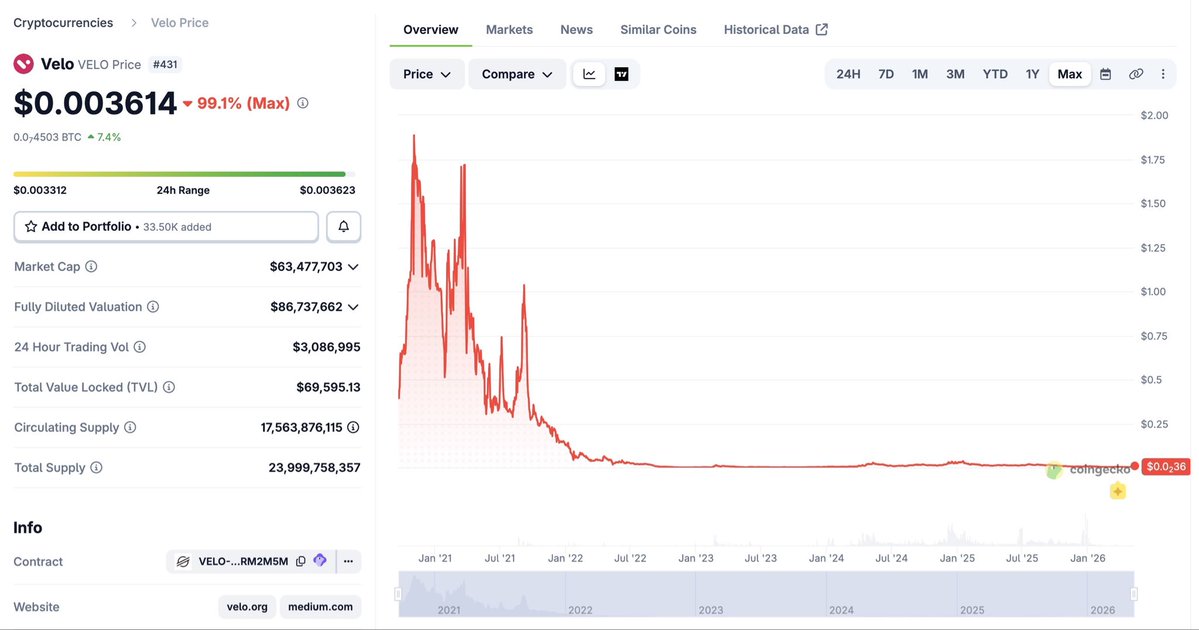1199x630 pixels.
Task: Click 2021 in the range navigator
Action: tap(449, 610)
